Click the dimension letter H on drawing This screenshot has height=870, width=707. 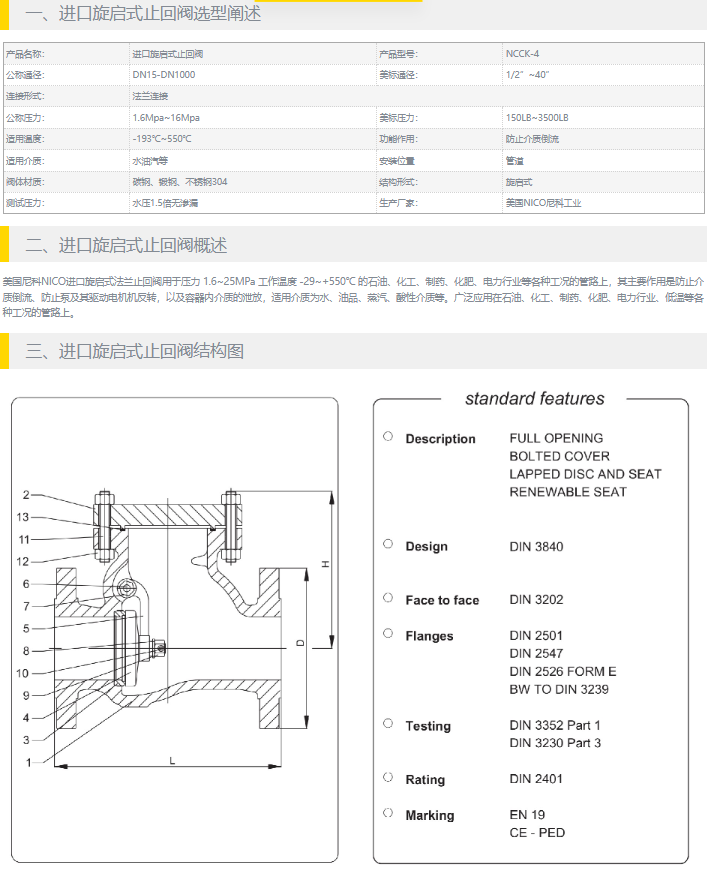tap(325, 565)
